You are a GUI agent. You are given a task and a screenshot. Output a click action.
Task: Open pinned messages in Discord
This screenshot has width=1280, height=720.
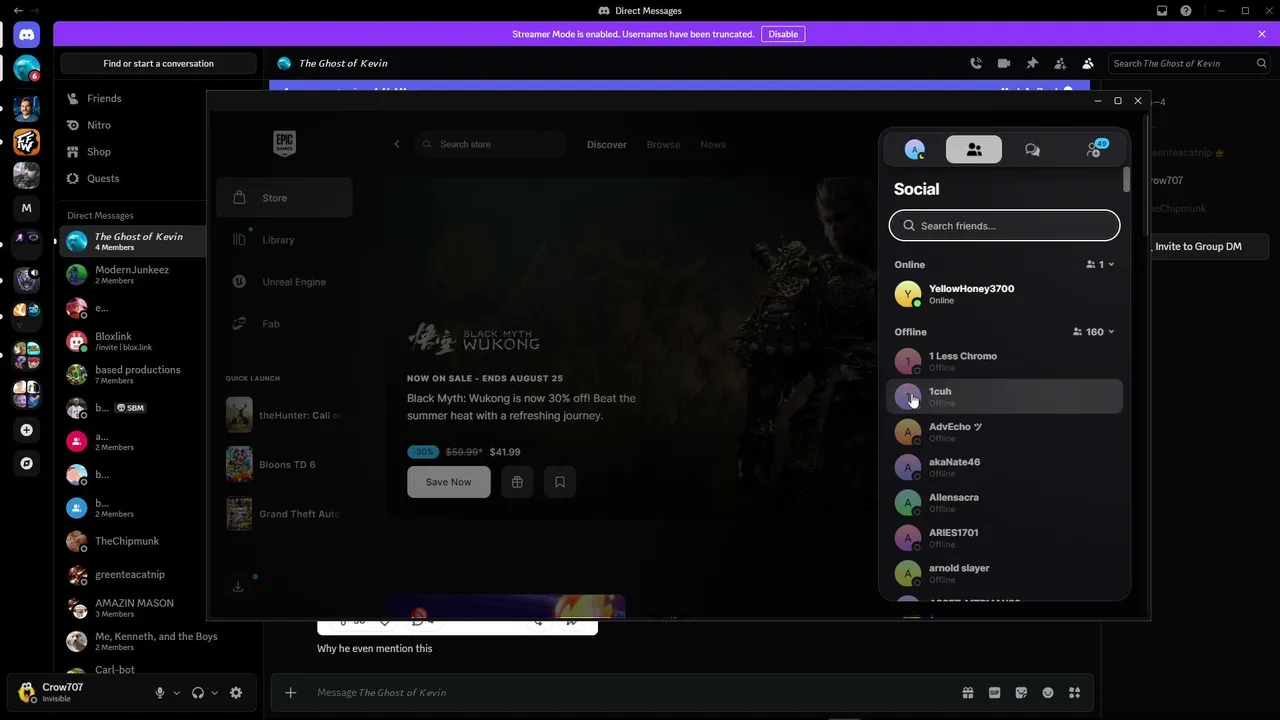pos(1032,63)
